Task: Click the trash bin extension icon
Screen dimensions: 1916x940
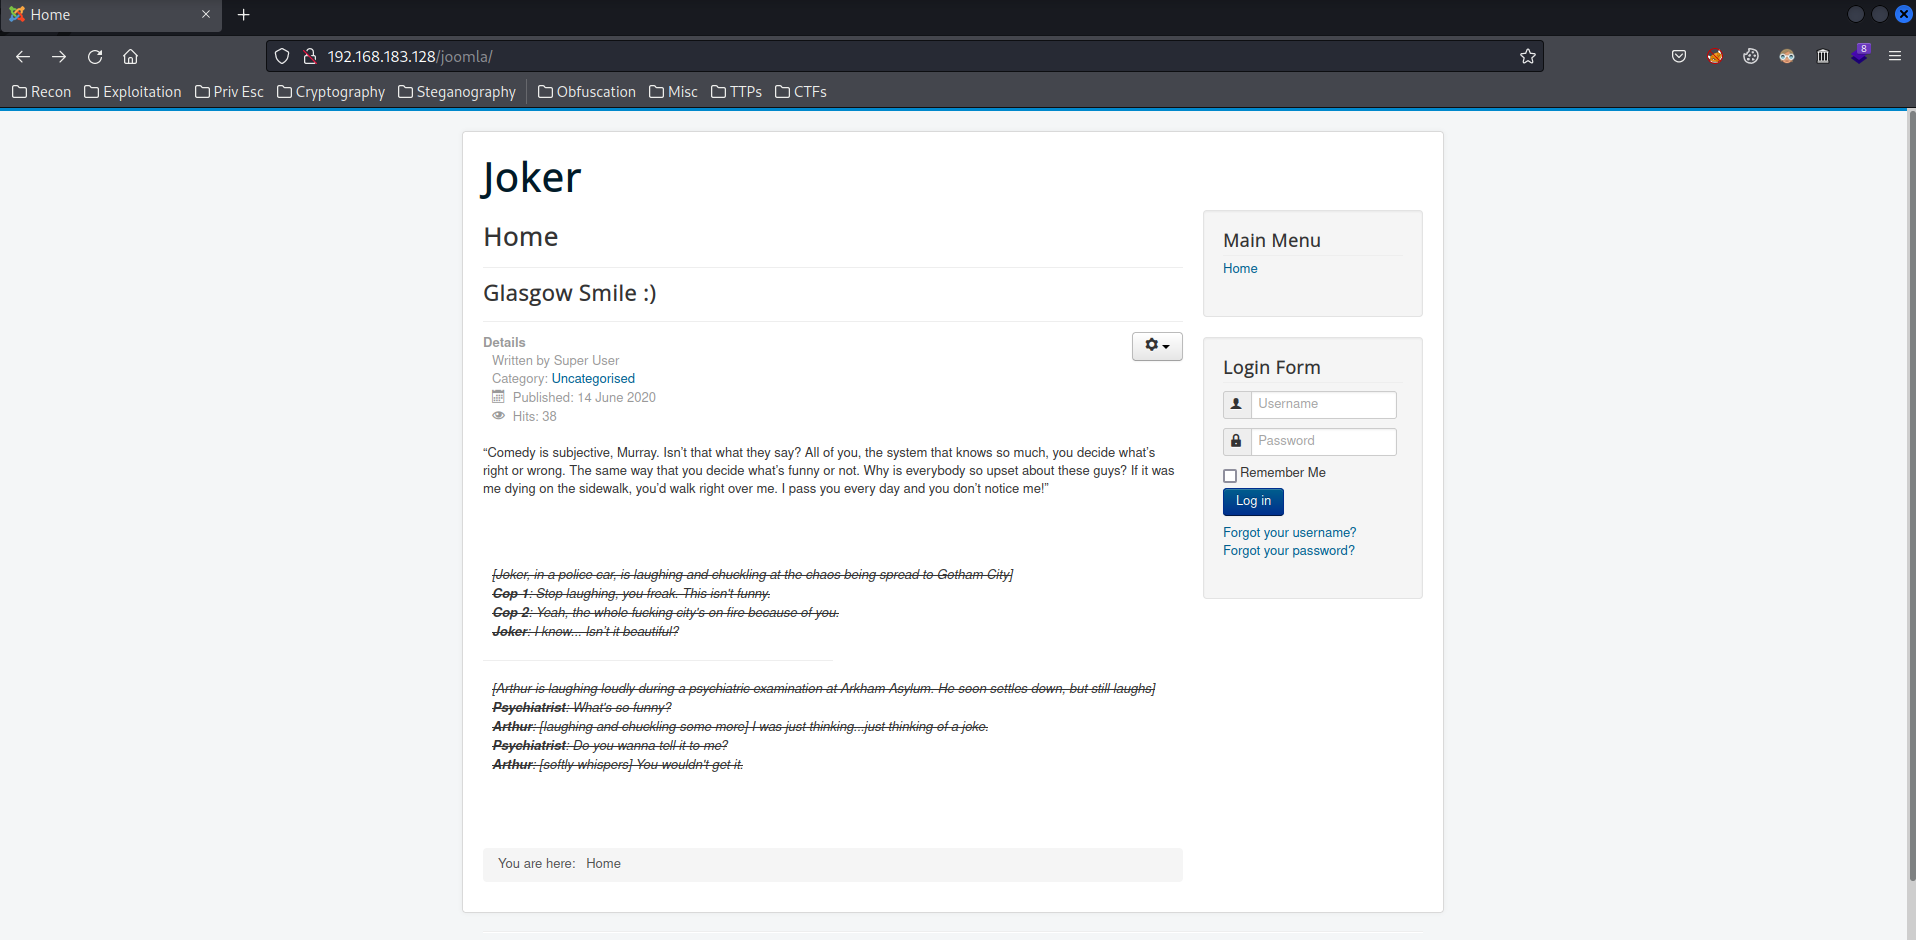Action: point(1823,57)
